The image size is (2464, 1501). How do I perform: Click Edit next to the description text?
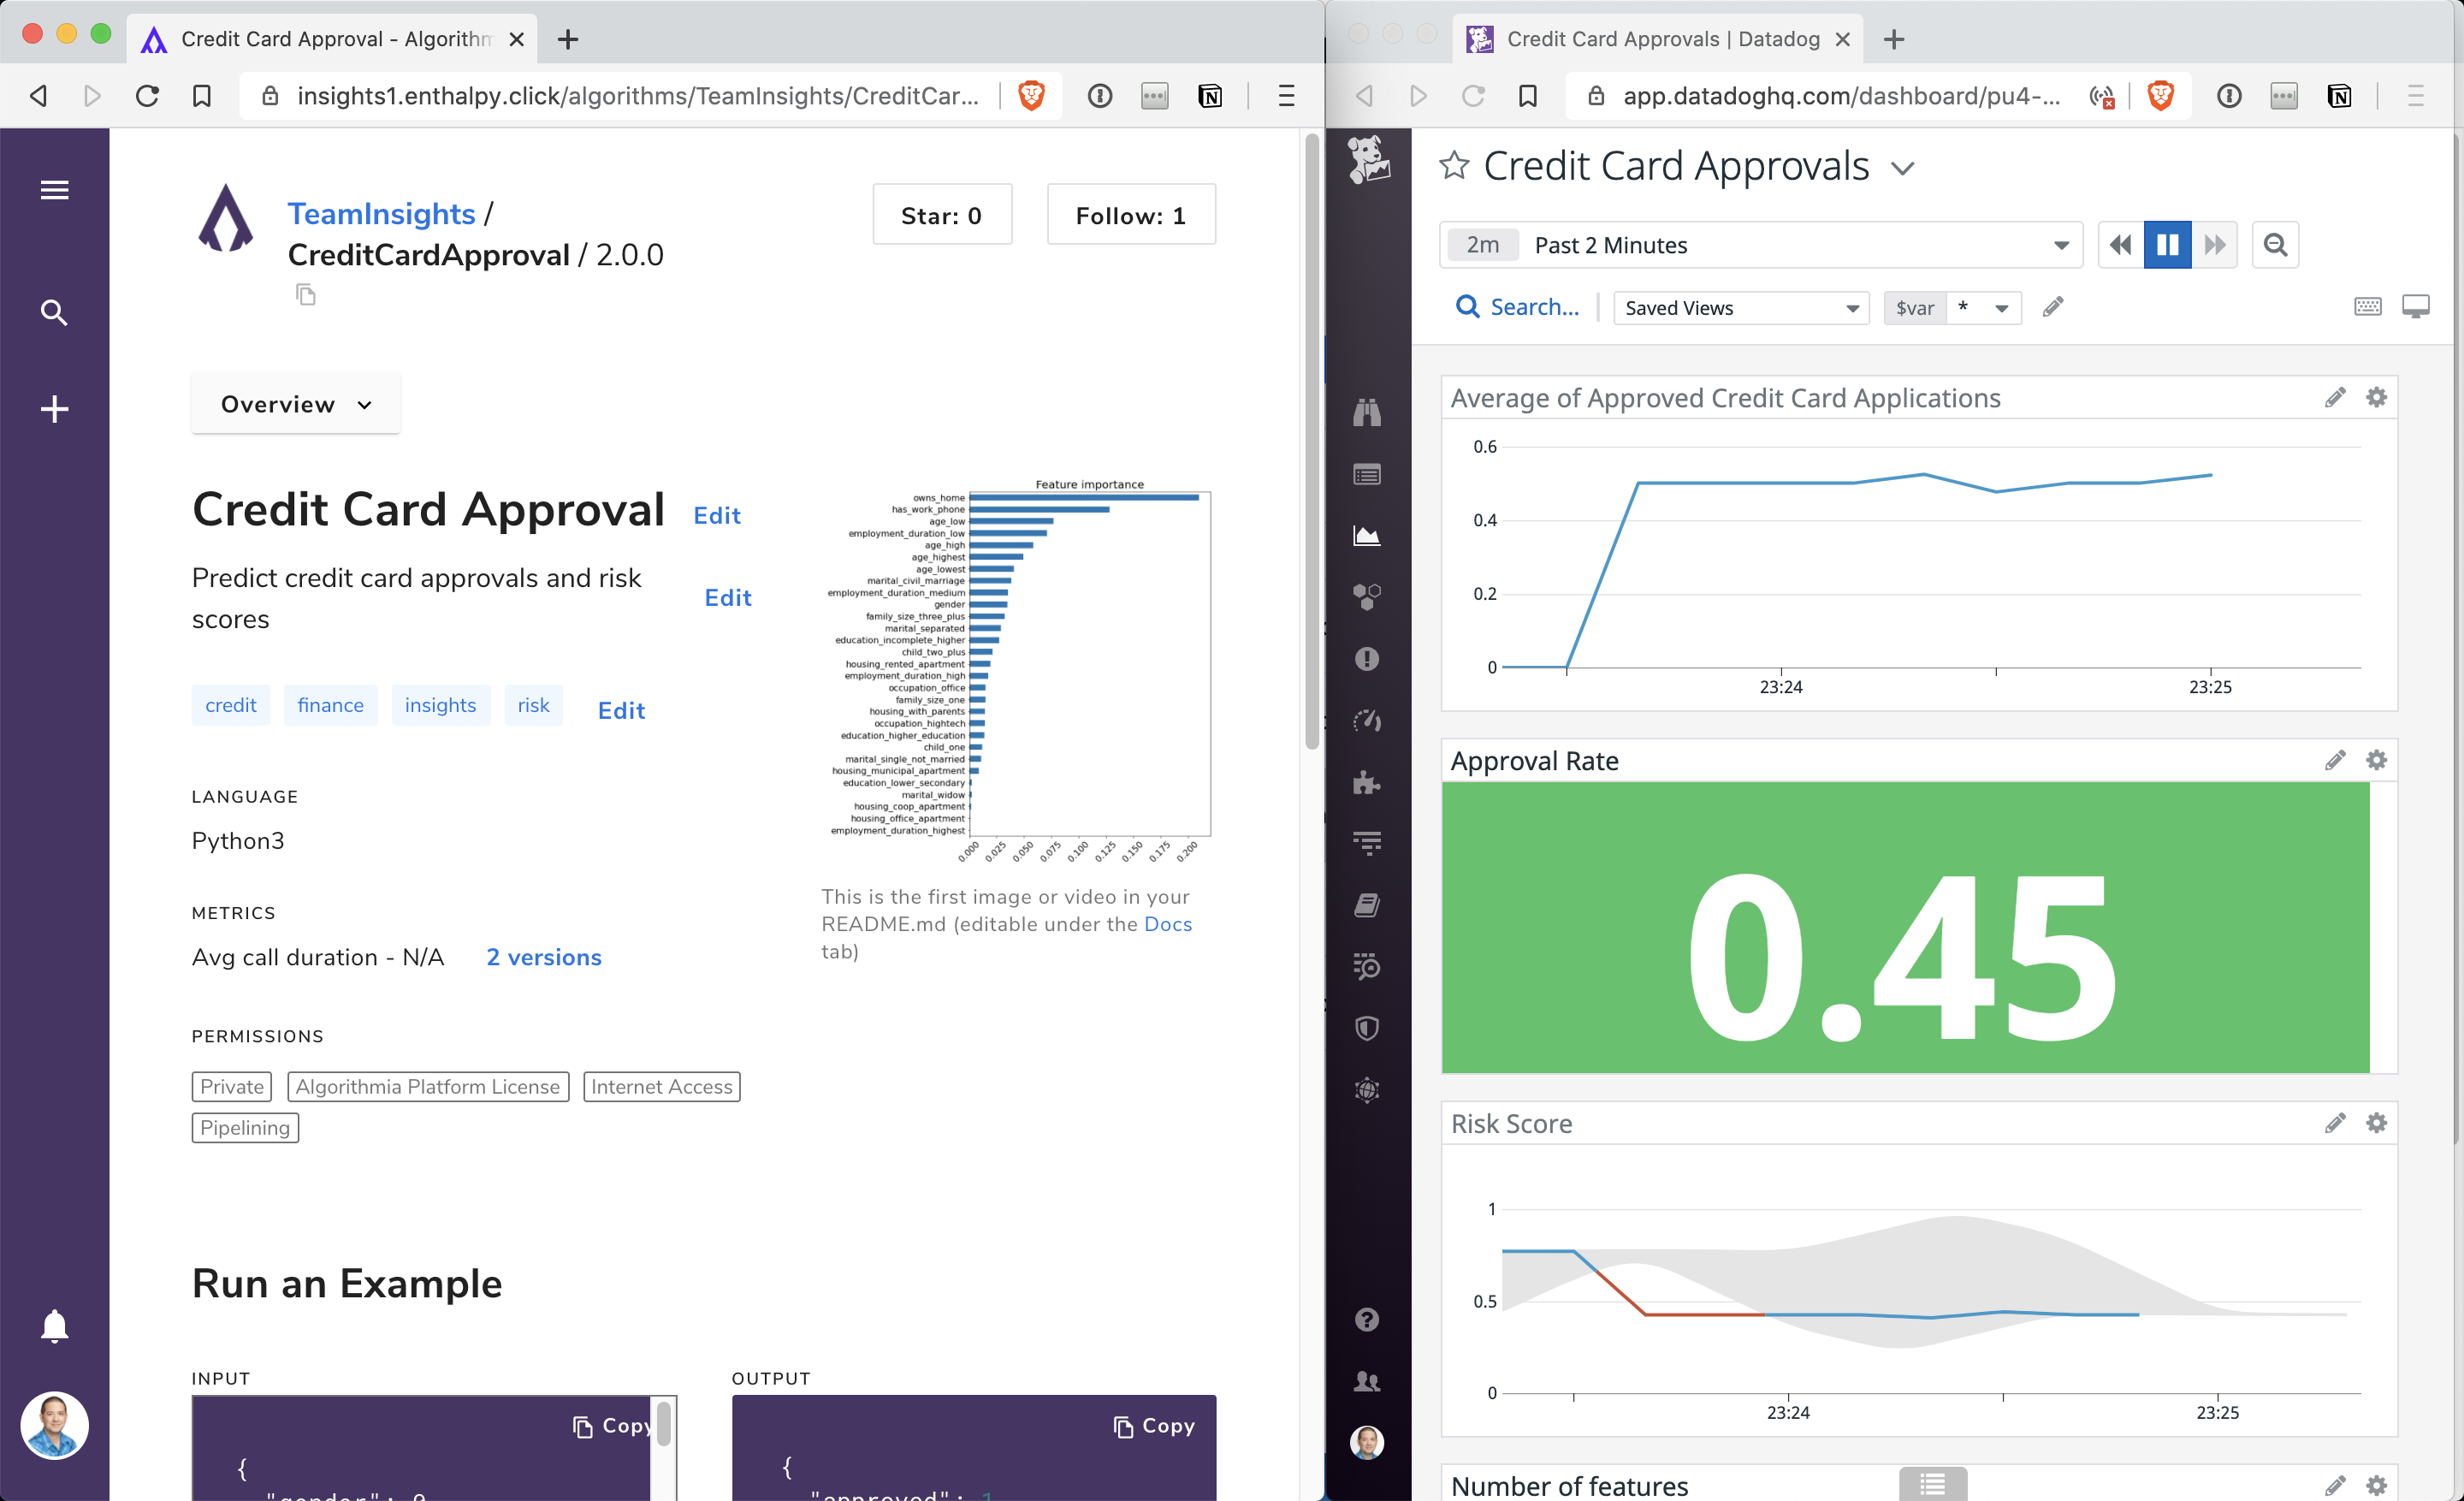click(x=728, y=598)
